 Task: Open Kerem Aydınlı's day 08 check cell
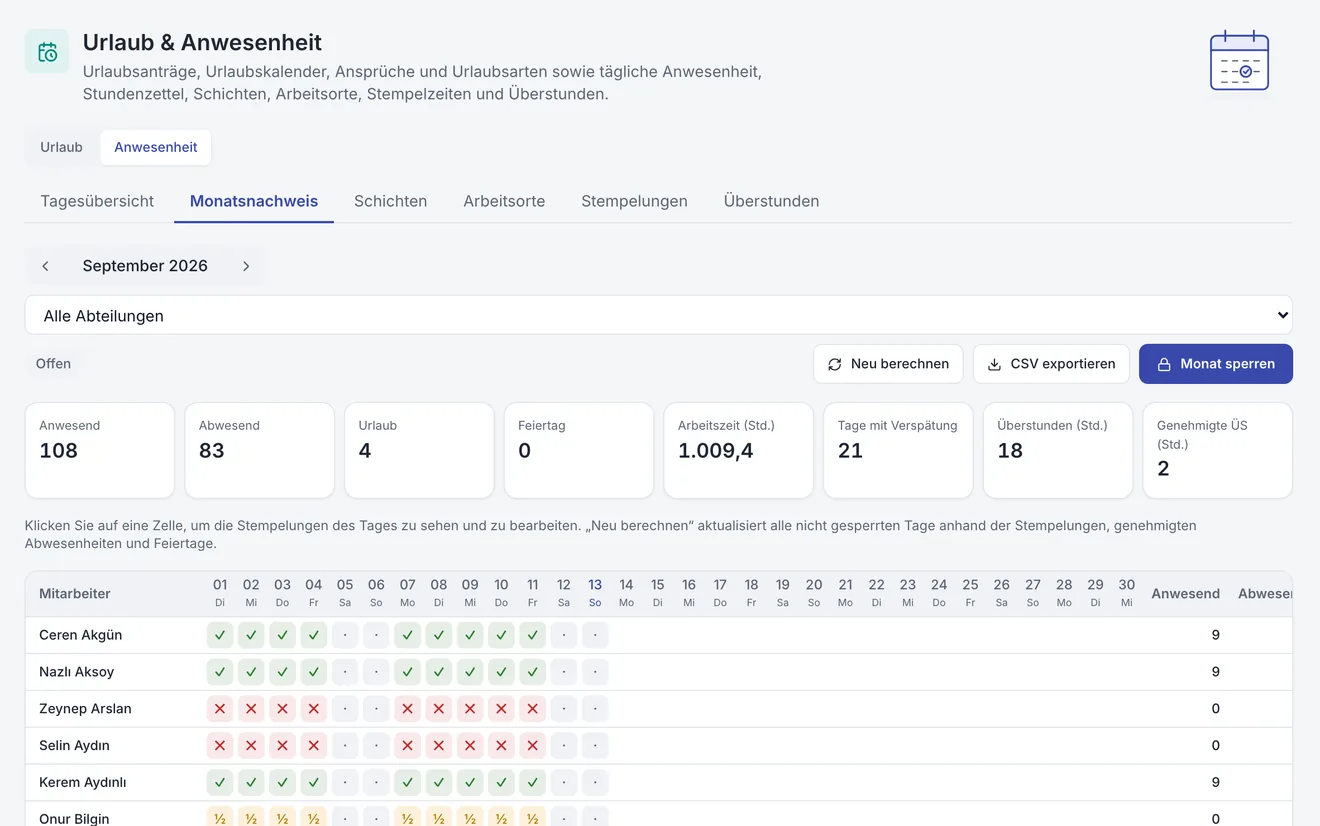click(x=439, y=782)
